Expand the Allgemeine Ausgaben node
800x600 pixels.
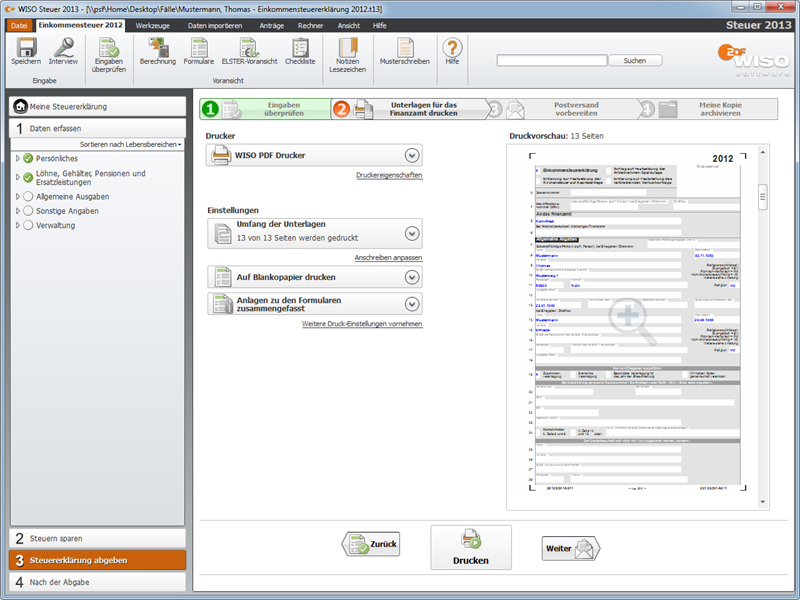(18, 196)
